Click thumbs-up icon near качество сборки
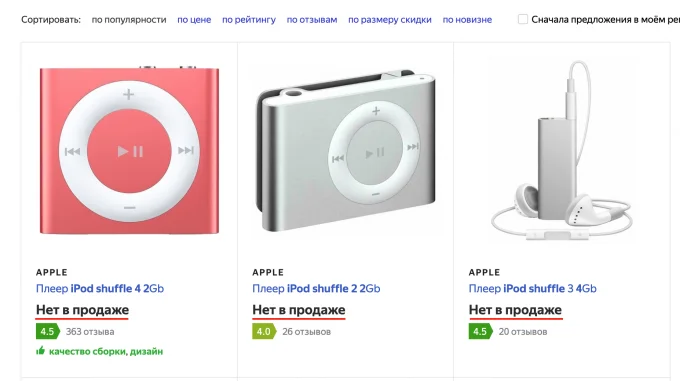This screenshot has width=680, height=381. coord(40,350)
